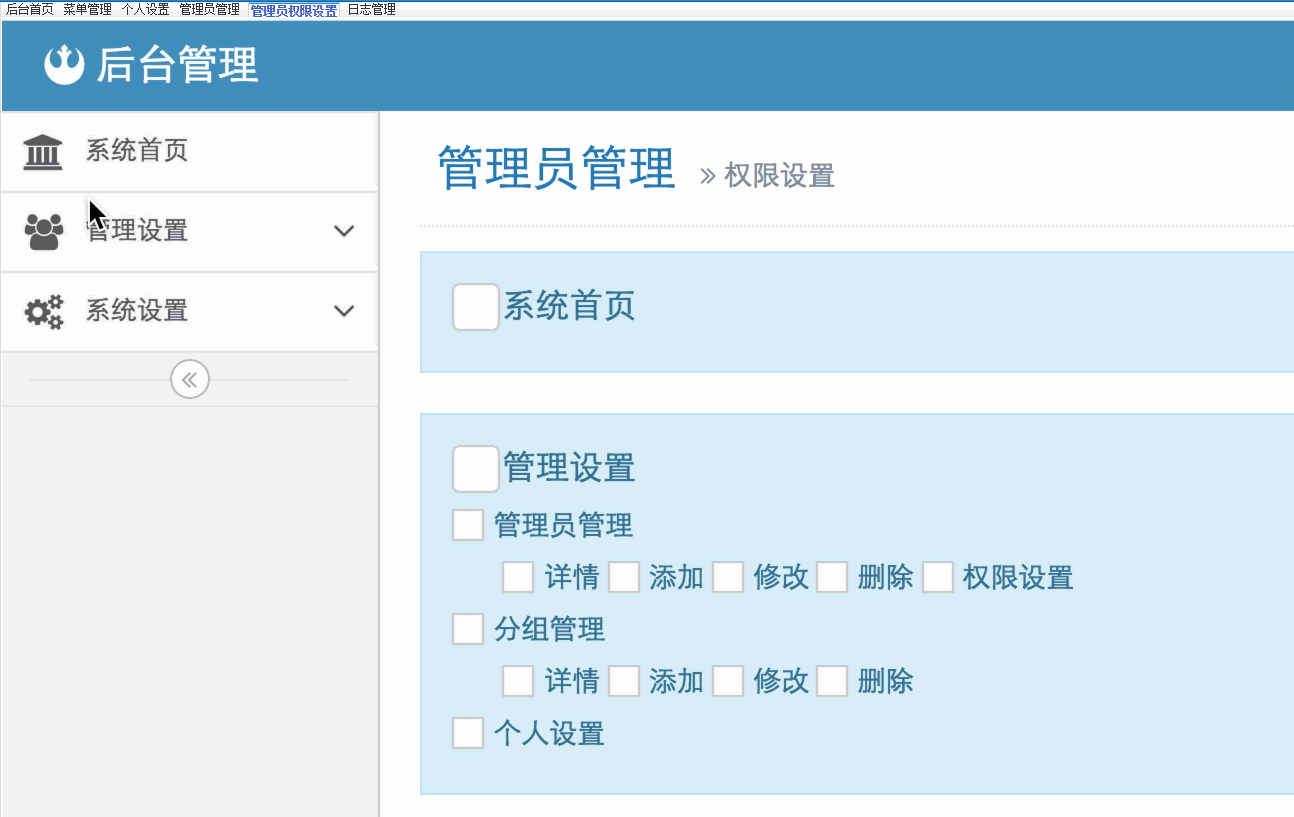The image size is (1294, 817).
Task: Tick 详情 checkbox under 分组管理
Action: [x=518, y=681]
